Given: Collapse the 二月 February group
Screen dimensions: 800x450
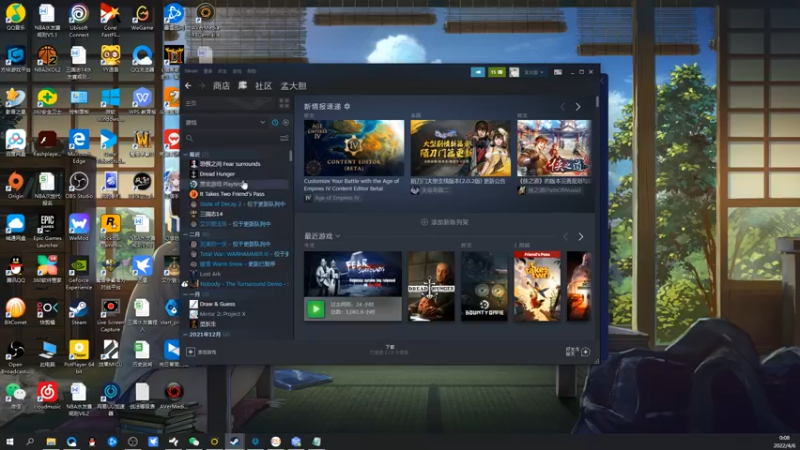Looking at the screenshot, I should tap(186, 234).
